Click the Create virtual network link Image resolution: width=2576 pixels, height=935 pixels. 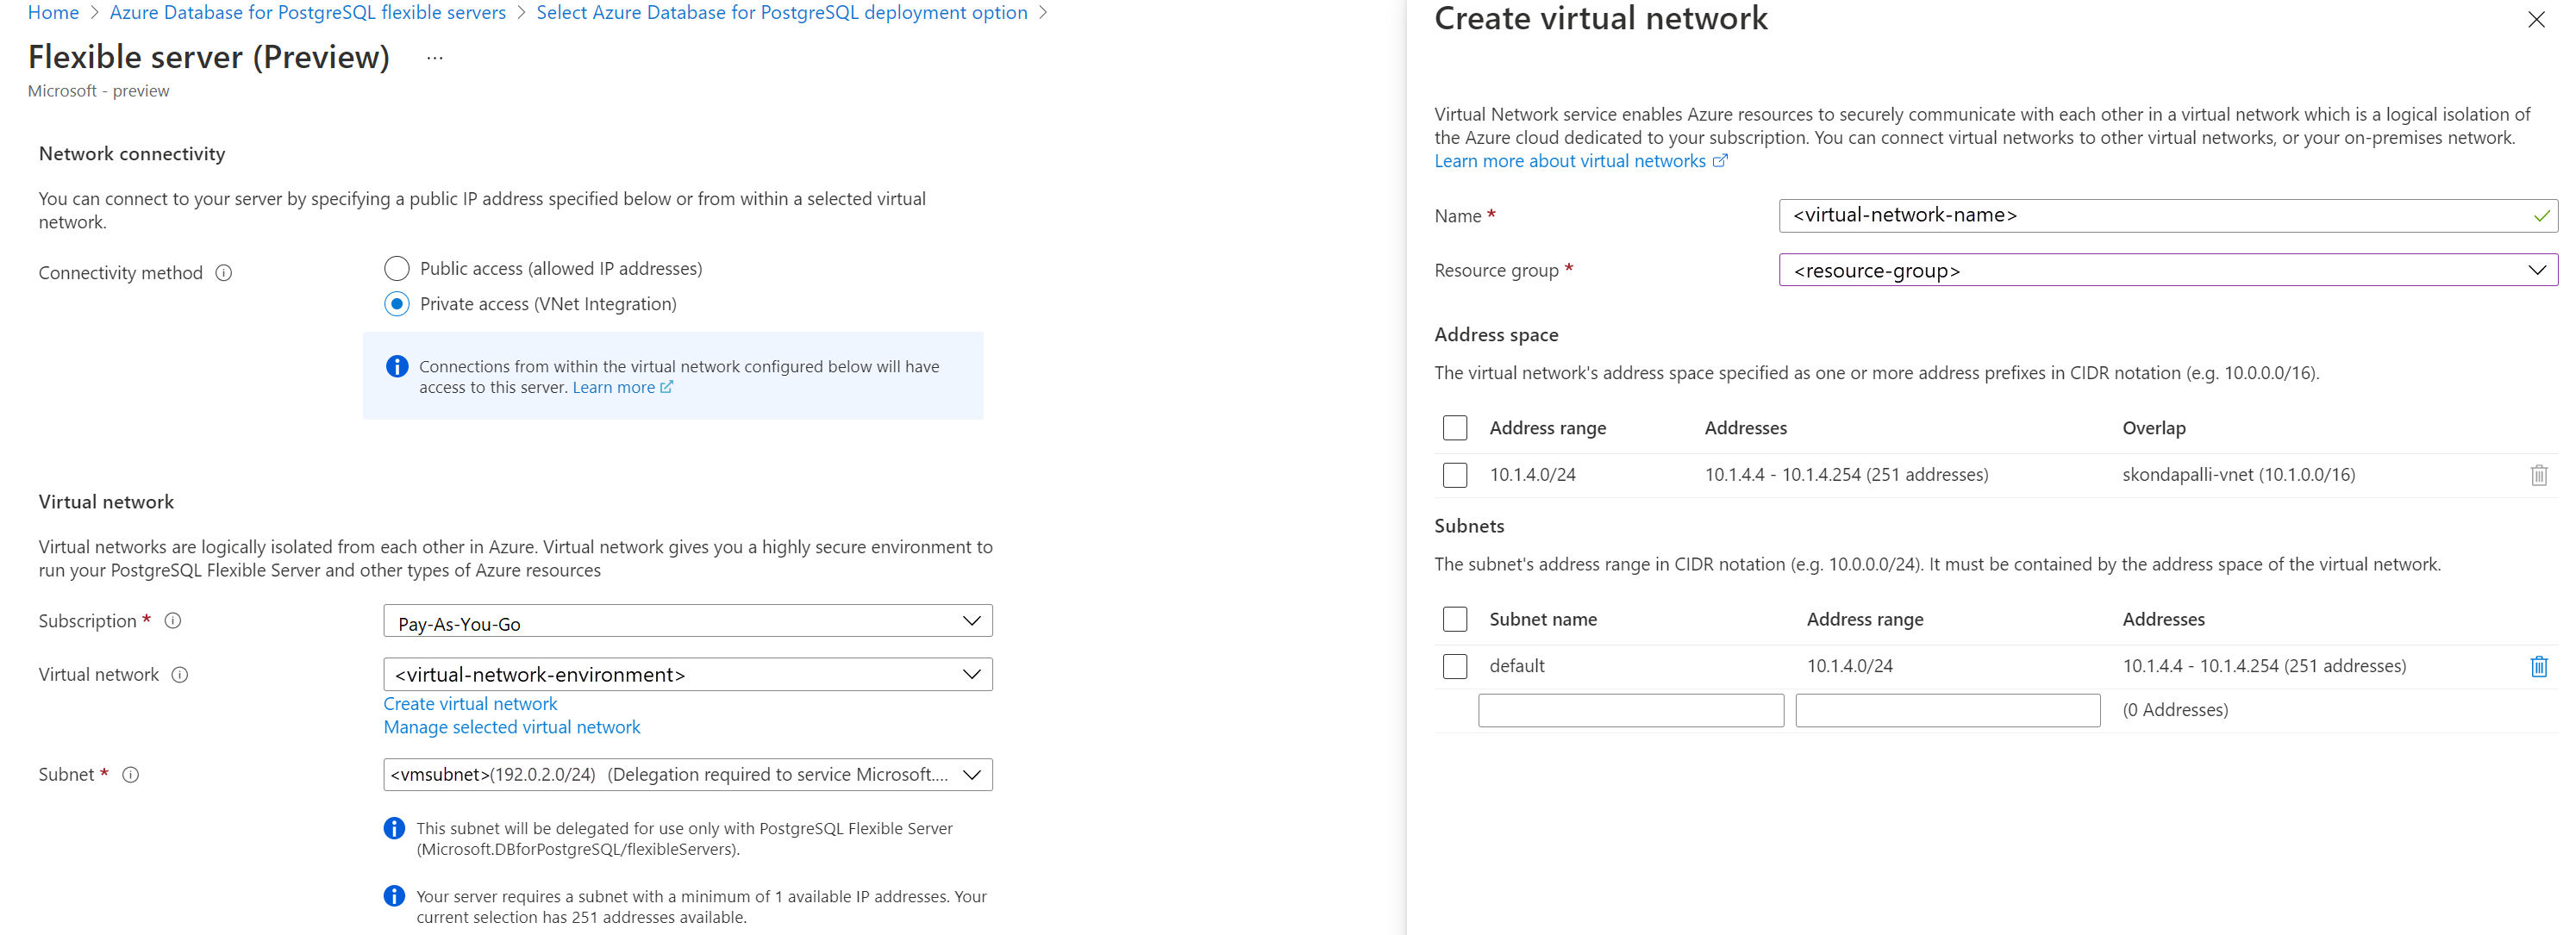click(470, 704)
